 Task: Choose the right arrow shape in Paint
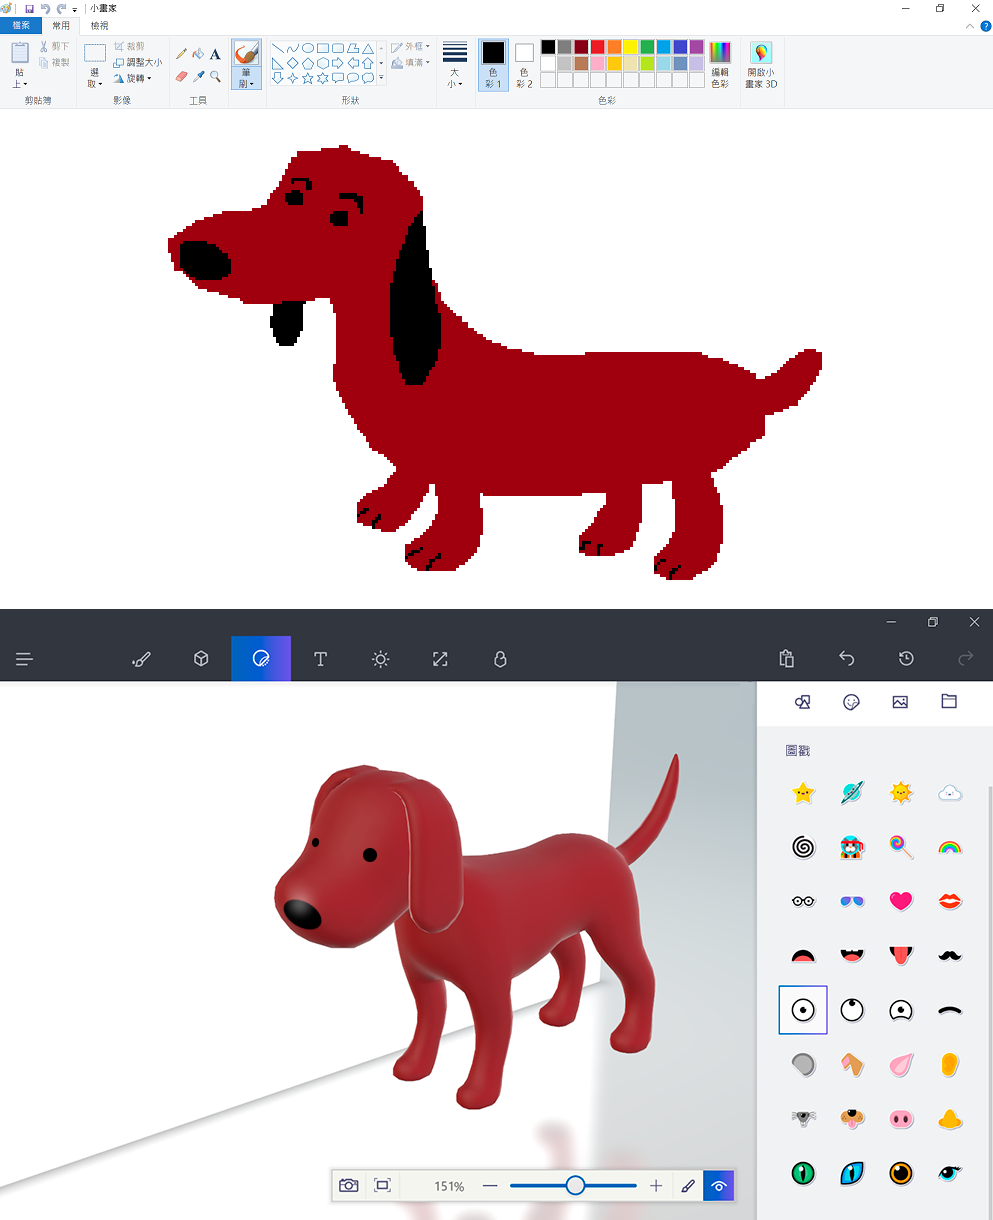tap(338, 62)
